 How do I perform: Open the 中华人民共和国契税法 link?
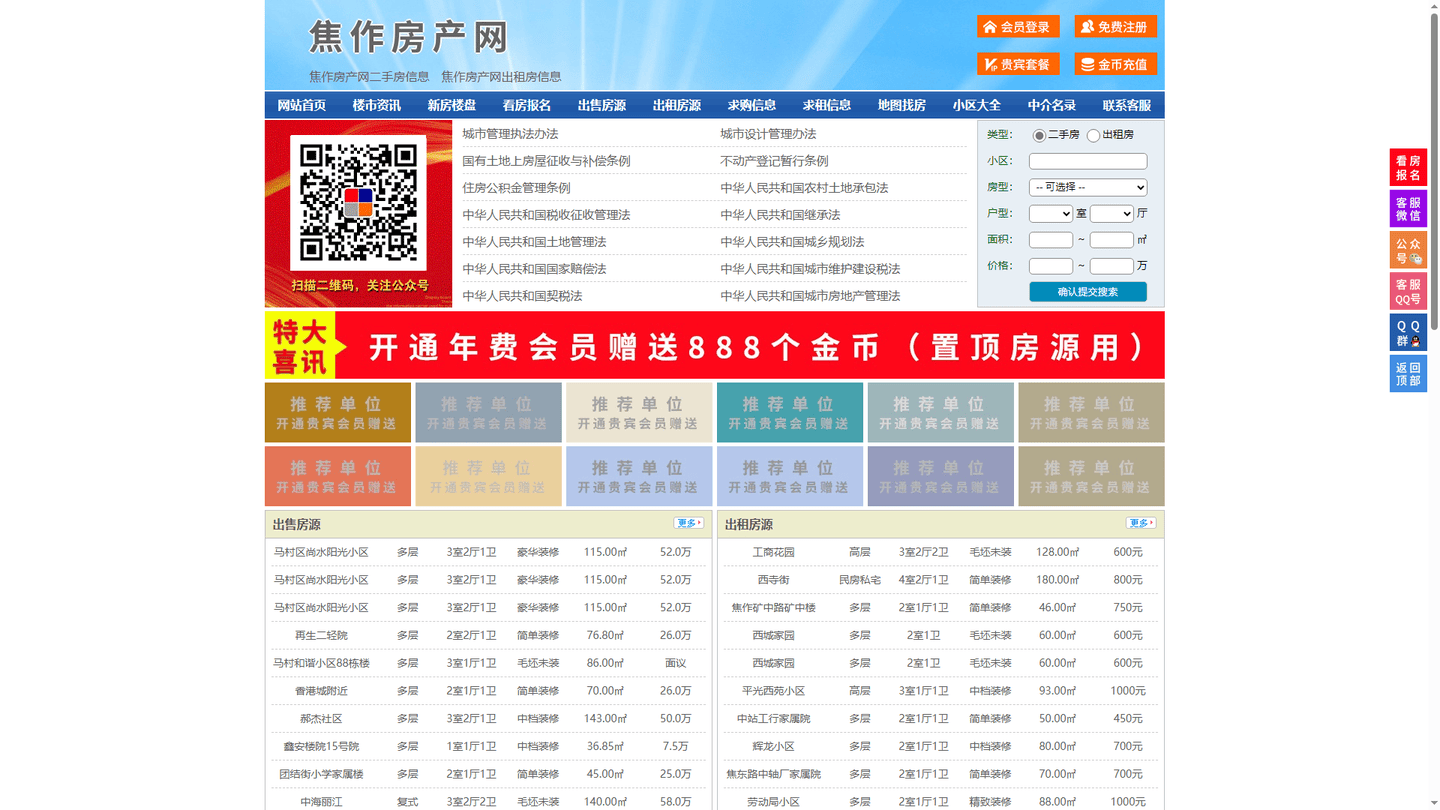tap(522, 296)
